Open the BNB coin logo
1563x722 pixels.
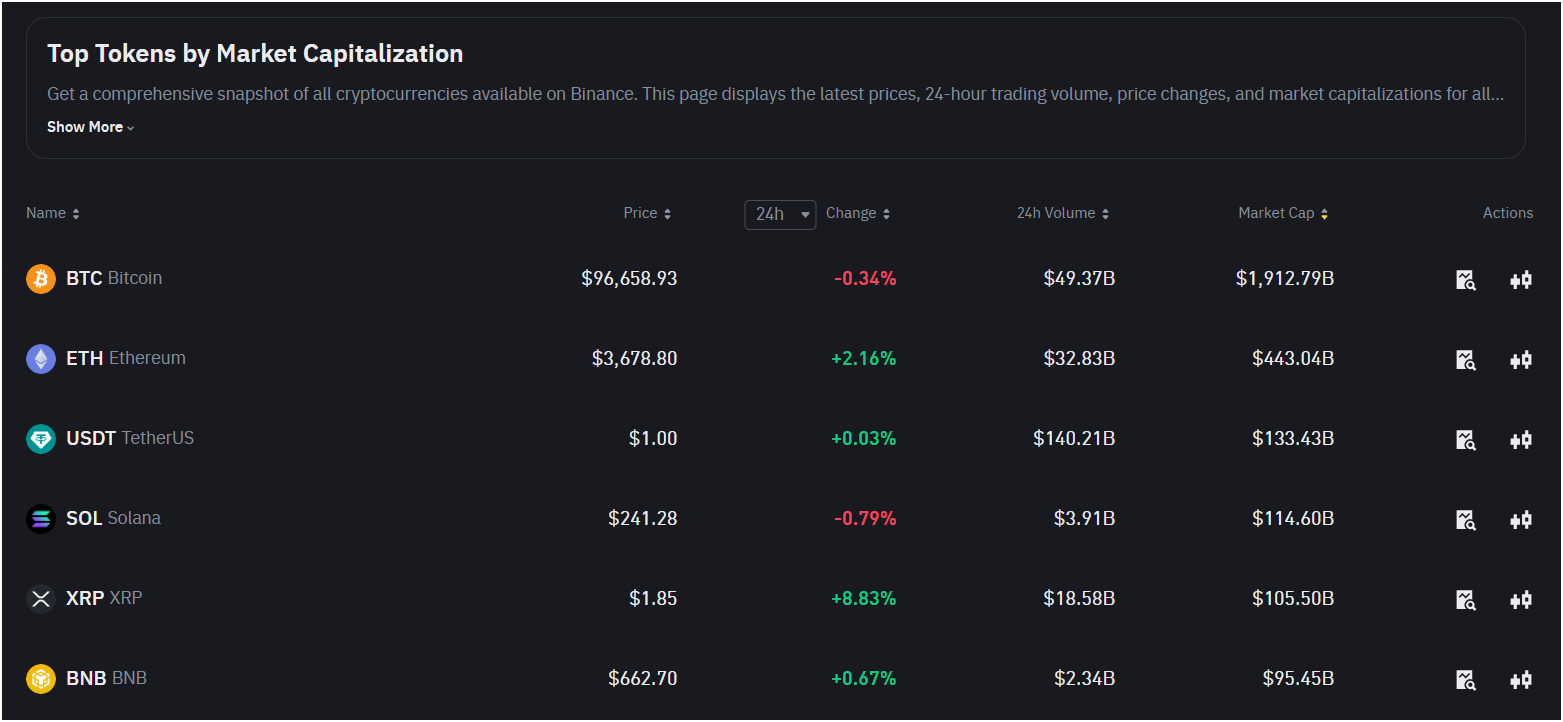pyautogui.click(x=41, y=679)
